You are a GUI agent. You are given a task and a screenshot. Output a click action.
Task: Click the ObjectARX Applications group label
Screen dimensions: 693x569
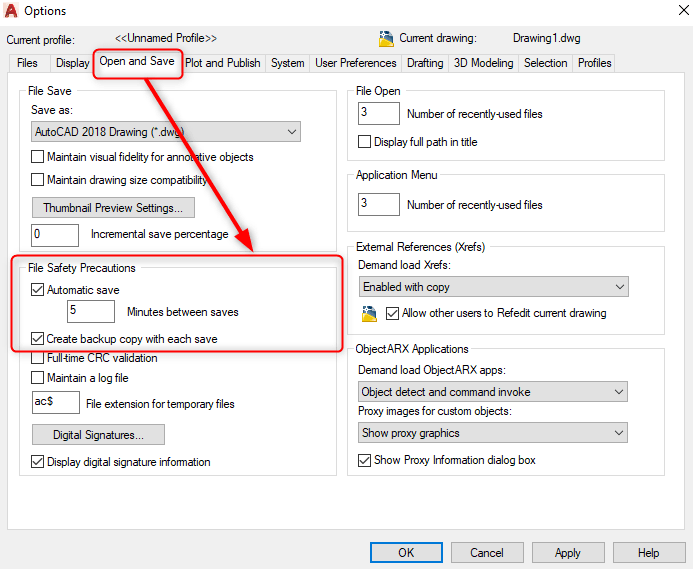tap(412, 349)
